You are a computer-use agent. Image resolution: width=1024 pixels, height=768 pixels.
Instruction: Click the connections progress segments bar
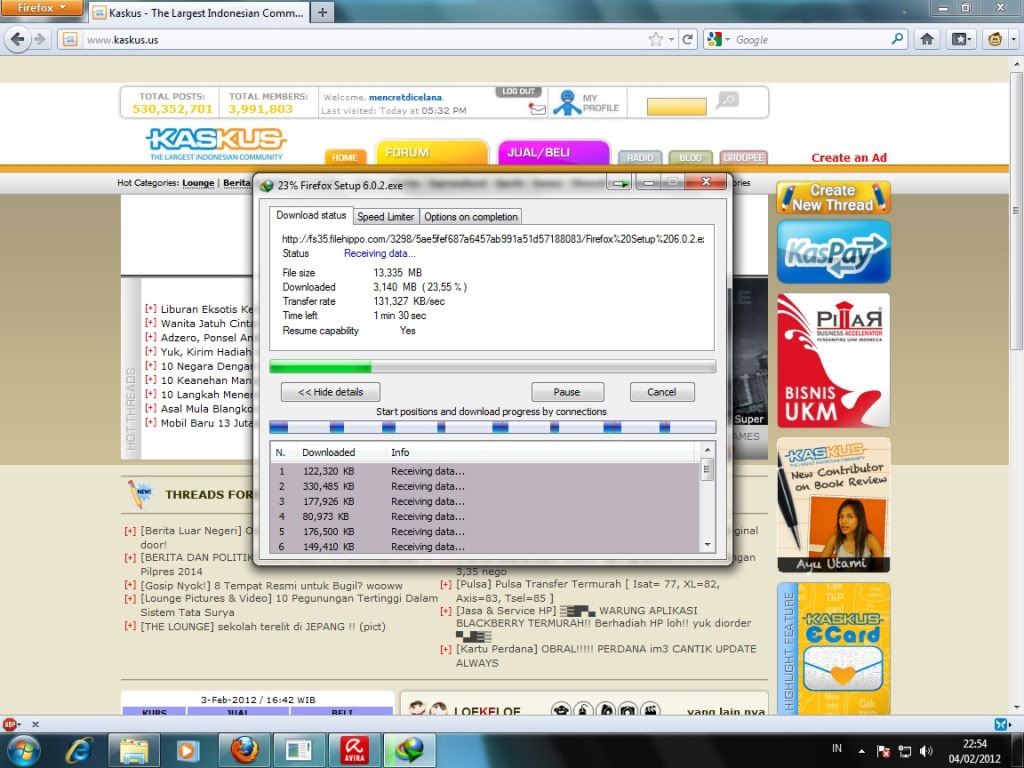click(492, 427)
